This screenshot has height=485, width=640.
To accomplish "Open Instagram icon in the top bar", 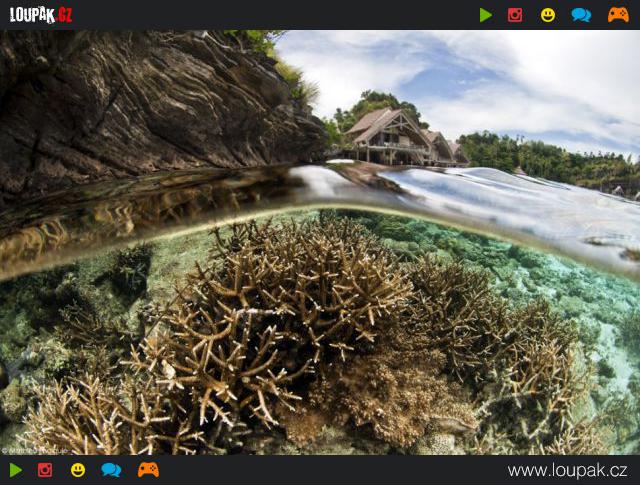I will point(515,15).
